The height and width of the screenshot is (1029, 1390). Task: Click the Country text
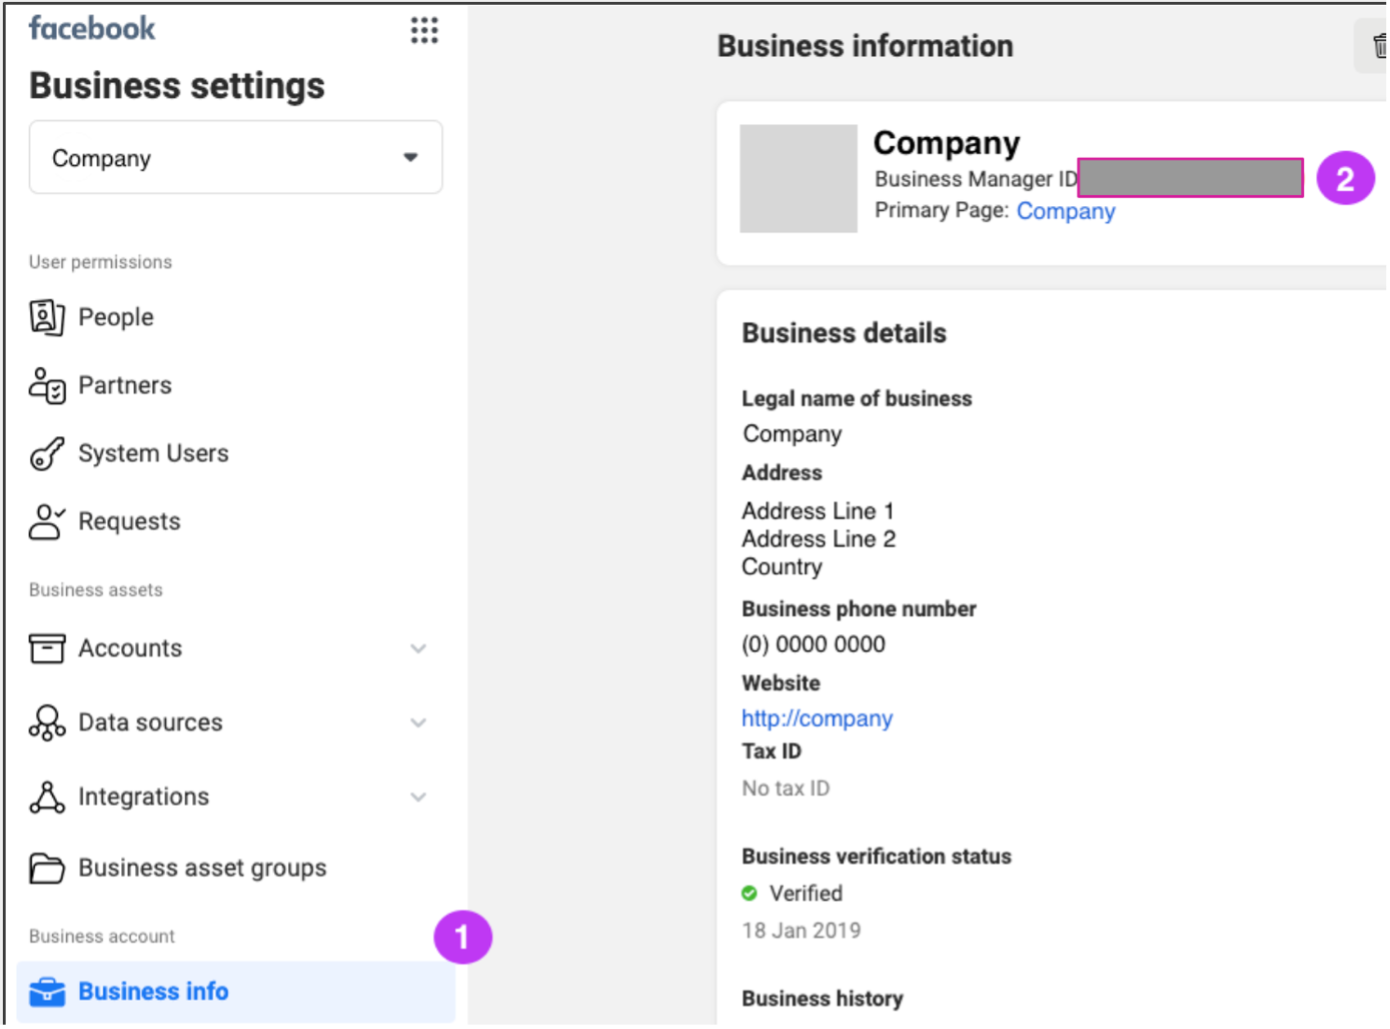coord(782,567)
